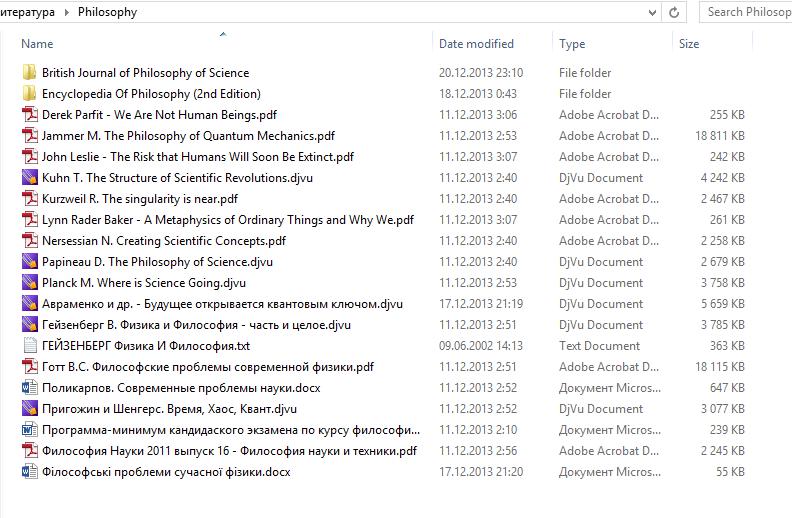792x518 pixels.
Task: Click the Search Philosophy input box
Action: pyautogui.click(x=746, y=12)
